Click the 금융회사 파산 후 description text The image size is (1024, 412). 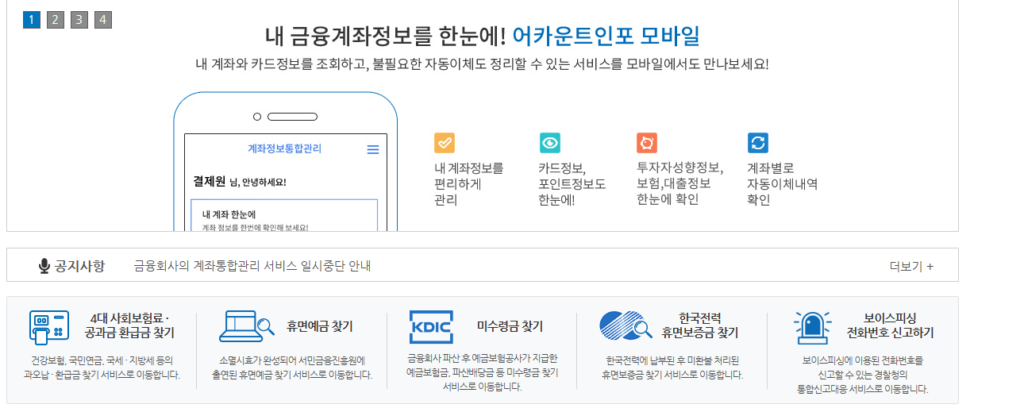click(482, 373)
